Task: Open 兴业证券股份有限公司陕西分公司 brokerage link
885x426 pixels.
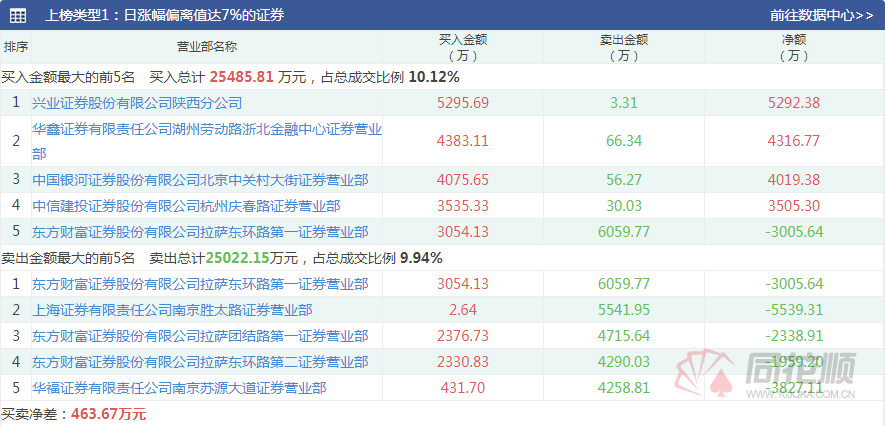Action: click(137, 103)
